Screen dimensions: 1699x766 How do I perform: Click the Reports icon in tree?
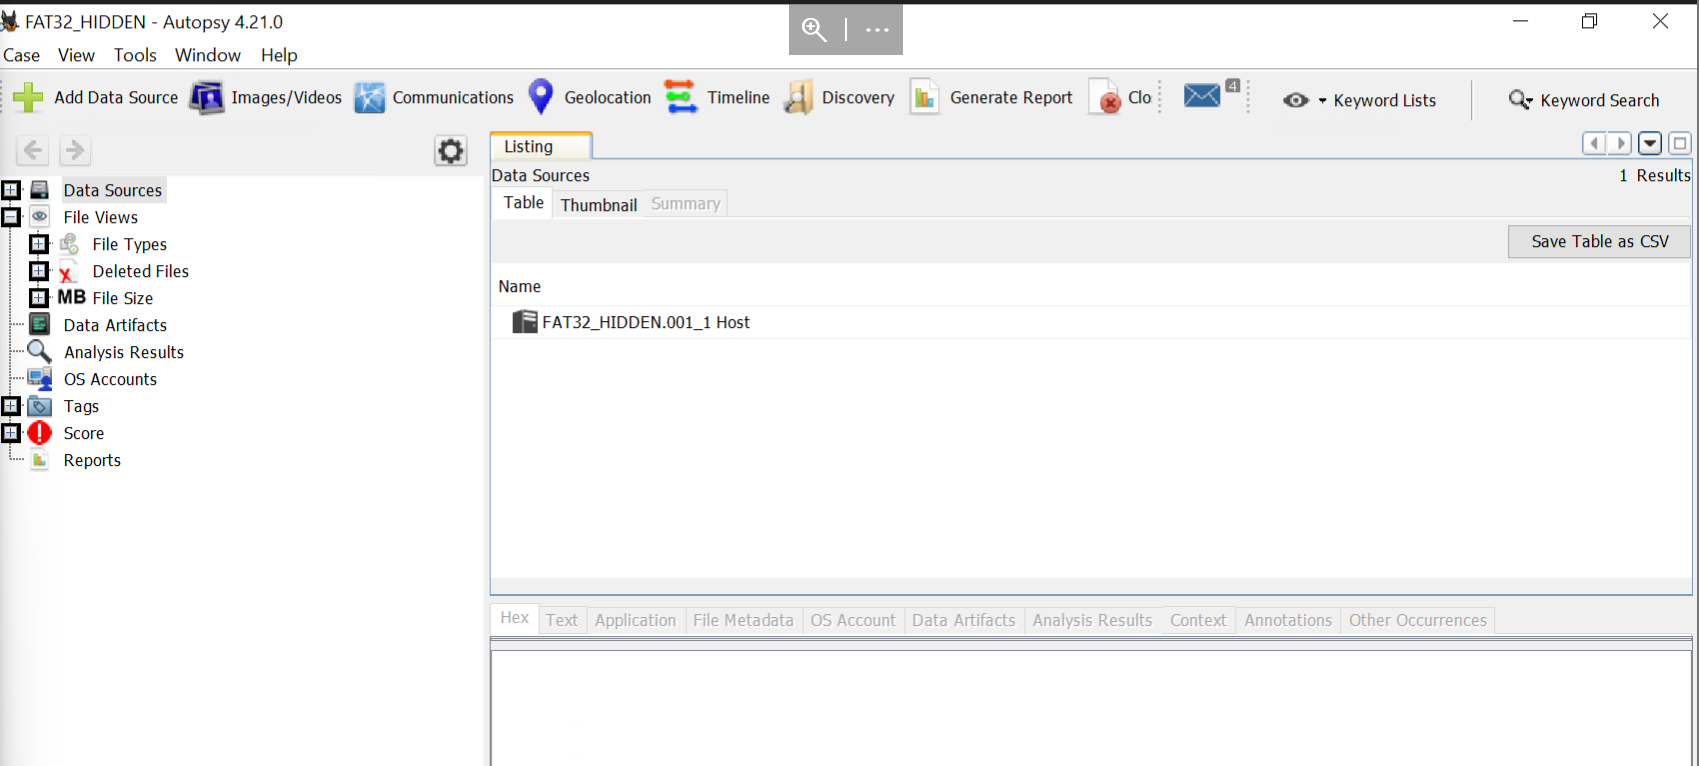40,460
